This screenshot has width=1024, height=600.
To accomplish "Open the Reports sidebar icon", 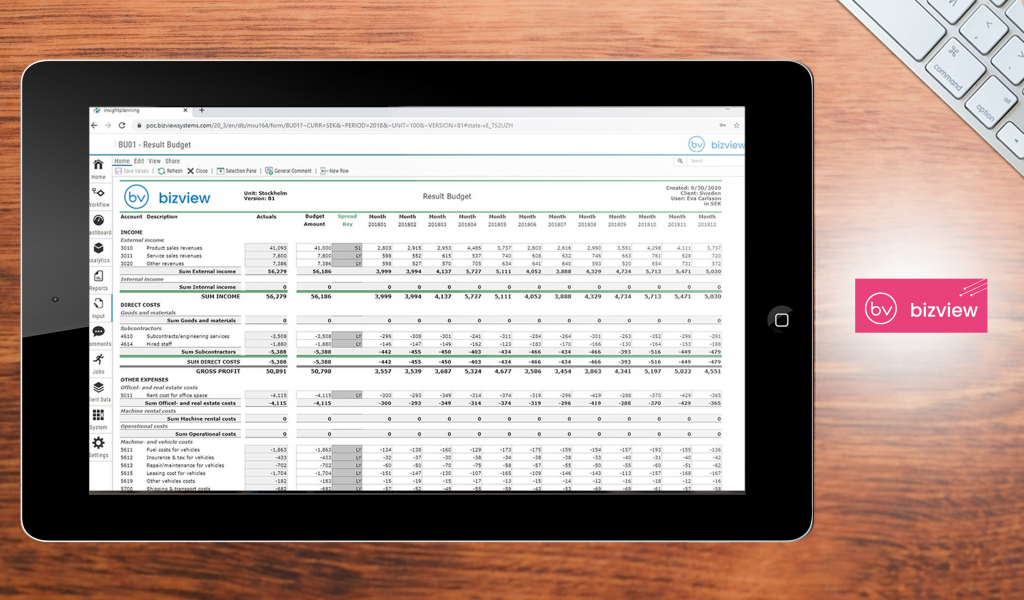I will point(98,277).
